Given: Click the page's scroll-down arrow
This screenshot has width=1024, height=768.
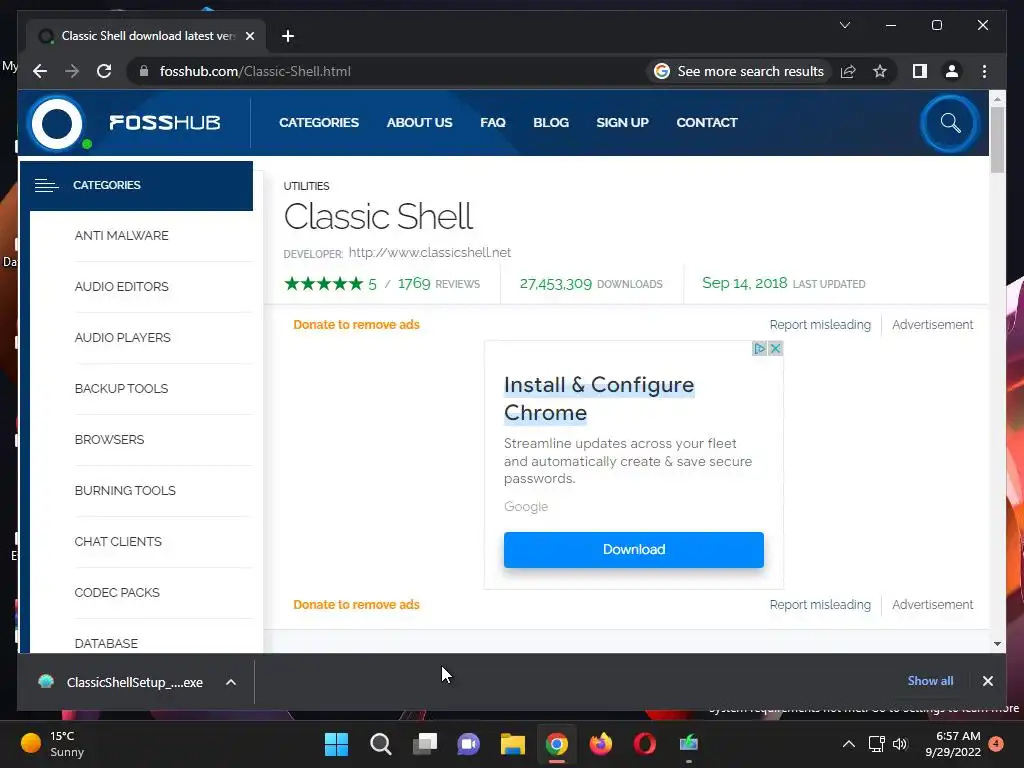Looking at the screenshot, I should tap(997, 644).
